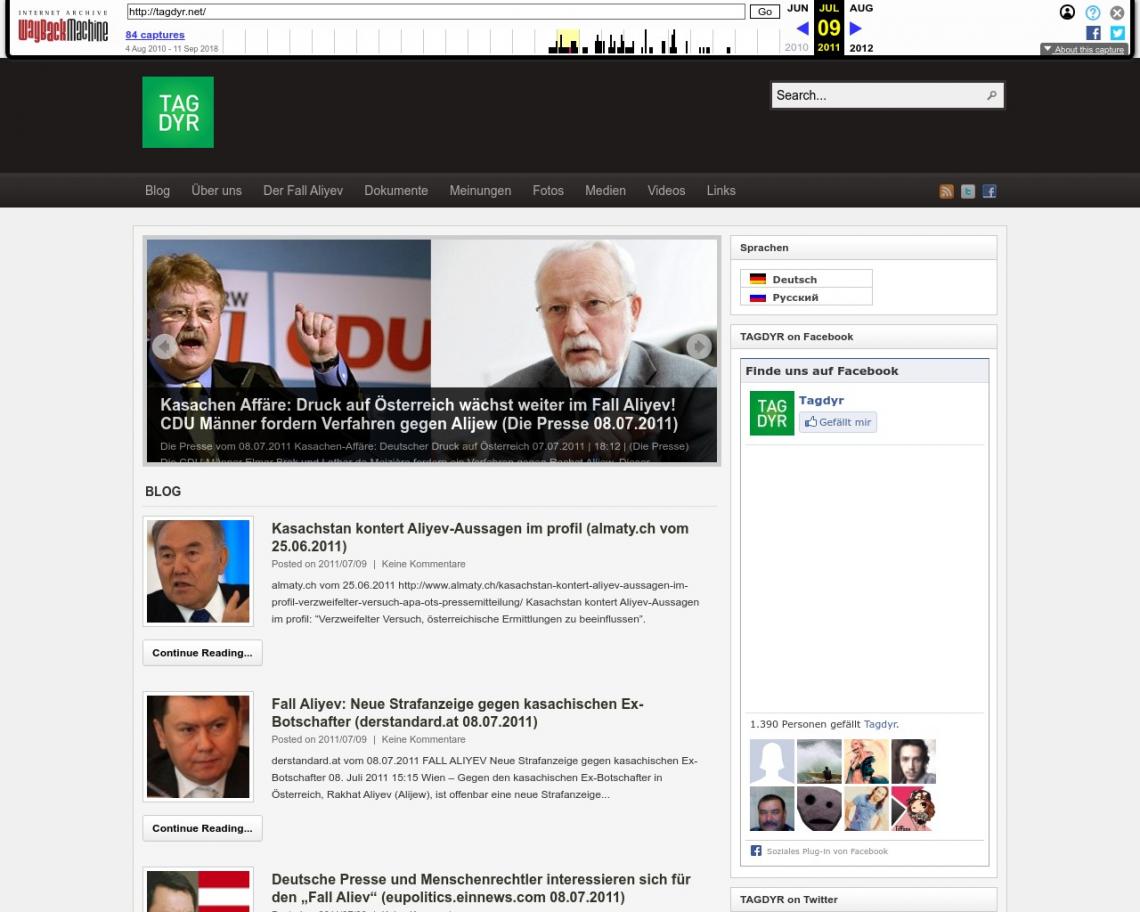Open the Meinungen menu item
This screenshot has height=912, width=1140.
pos(480,191)
